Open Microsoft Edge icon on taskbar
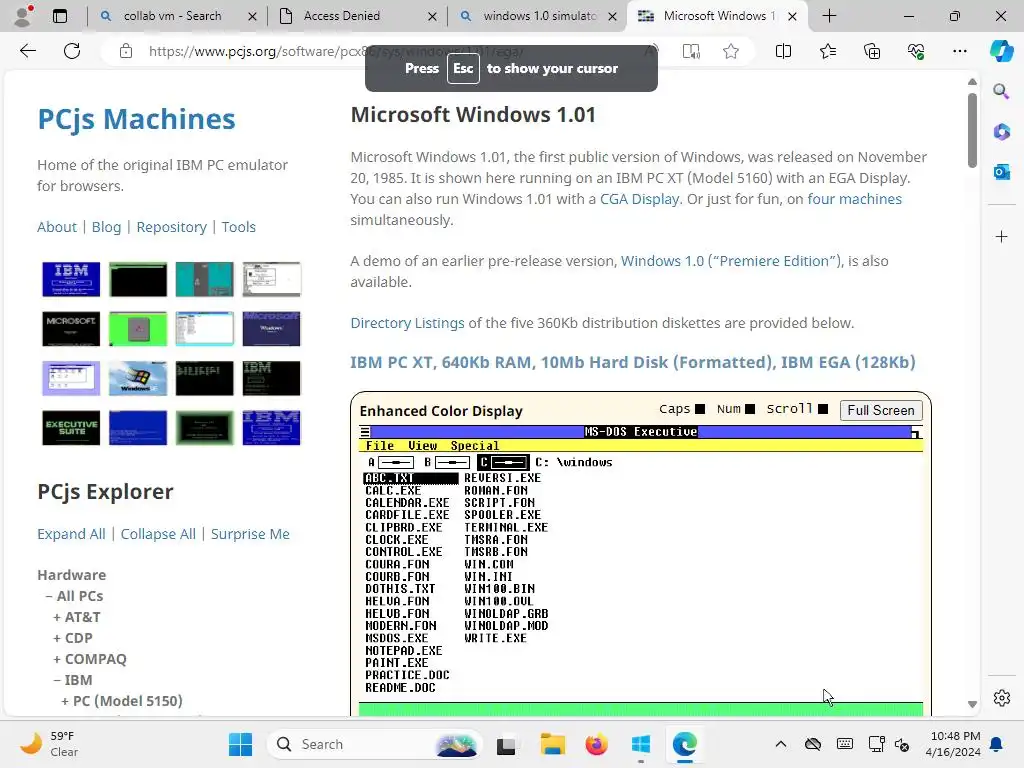The height and width of the screenshot is (768, 1024). pos(684,744)
